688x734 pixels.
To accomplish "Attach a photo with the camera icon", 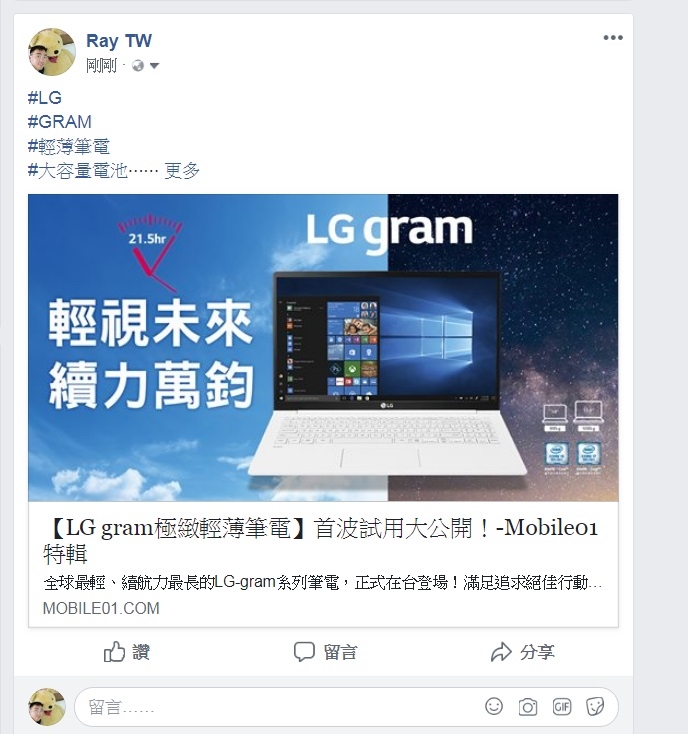I will tap(527, 706).
